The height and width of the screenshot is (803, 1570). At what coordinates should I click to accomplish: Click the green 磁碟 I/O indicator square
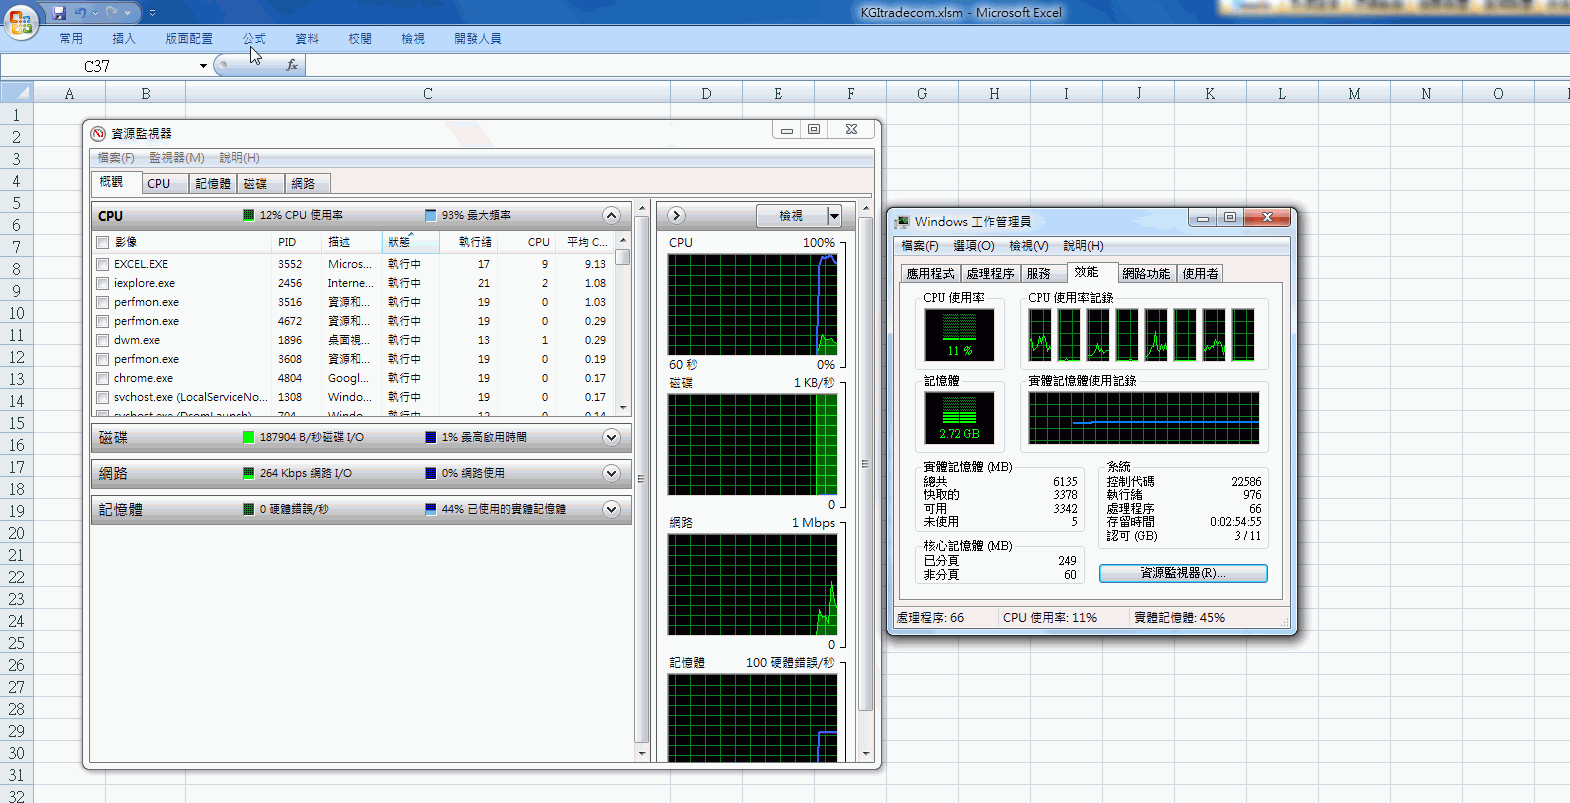pyautogui.click(x=249, y=437)
